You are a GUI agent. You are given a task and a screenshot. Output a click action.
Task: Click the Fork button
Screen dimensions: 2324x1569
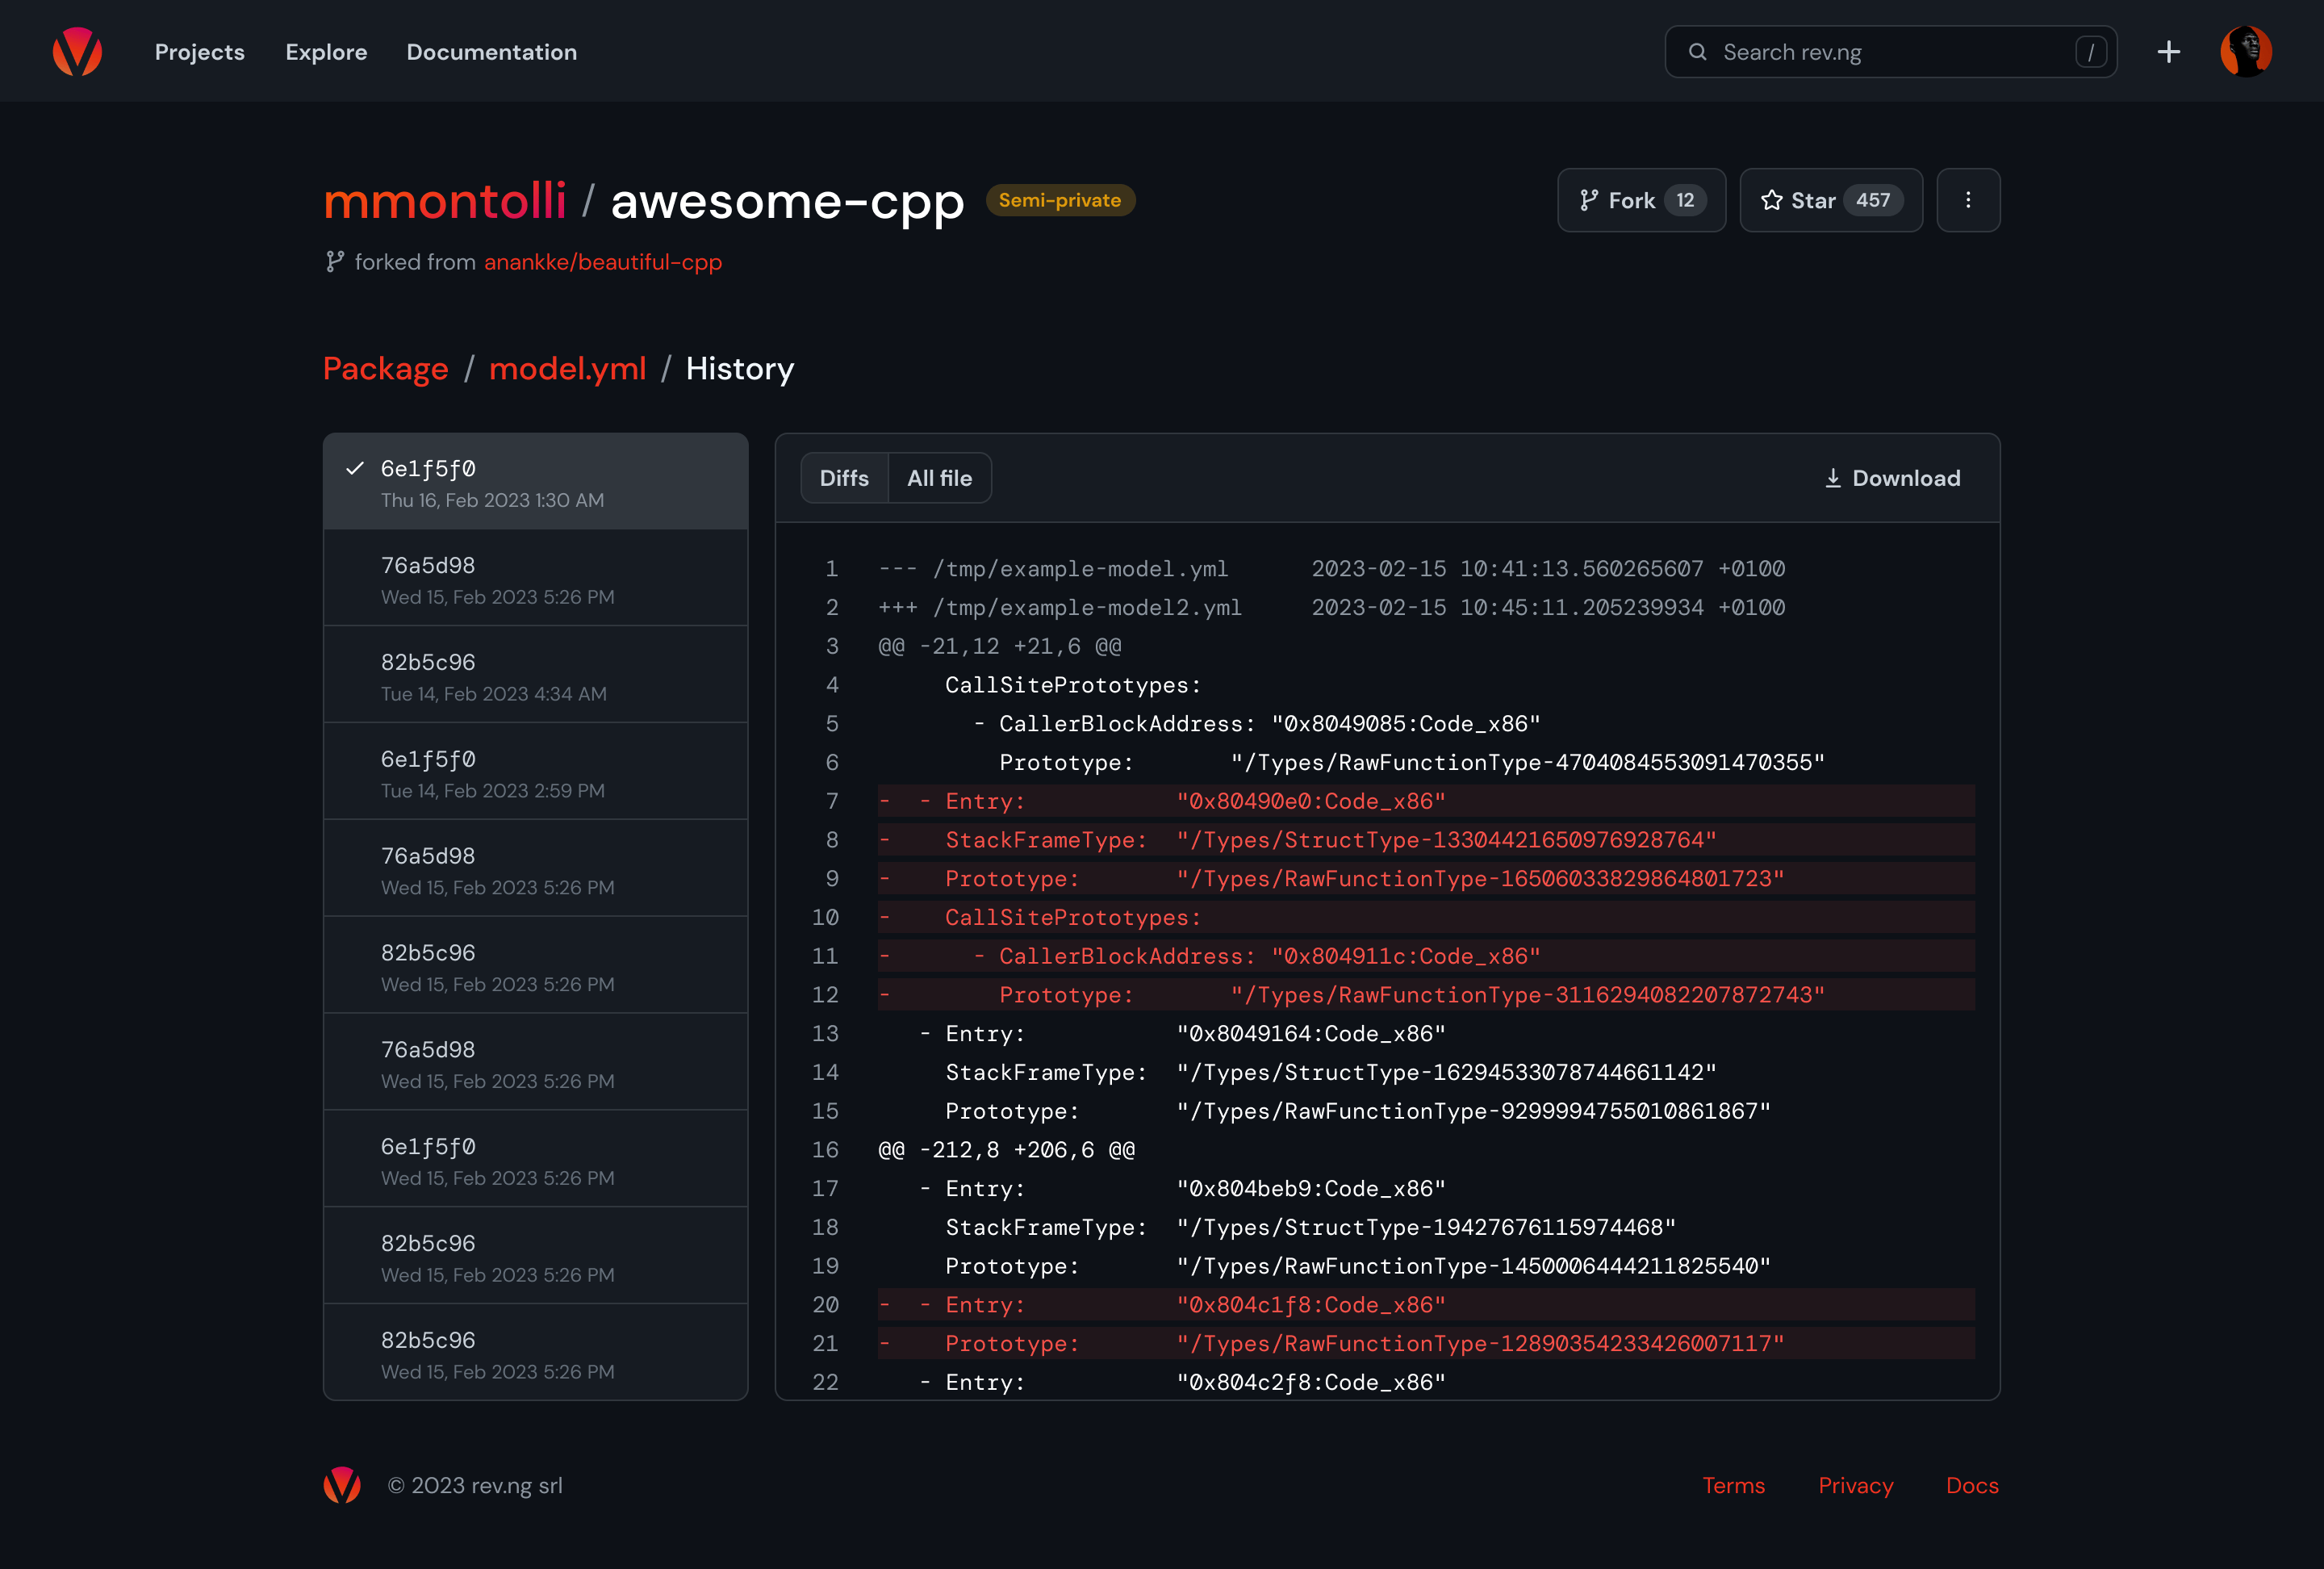tap(1640, 200)
